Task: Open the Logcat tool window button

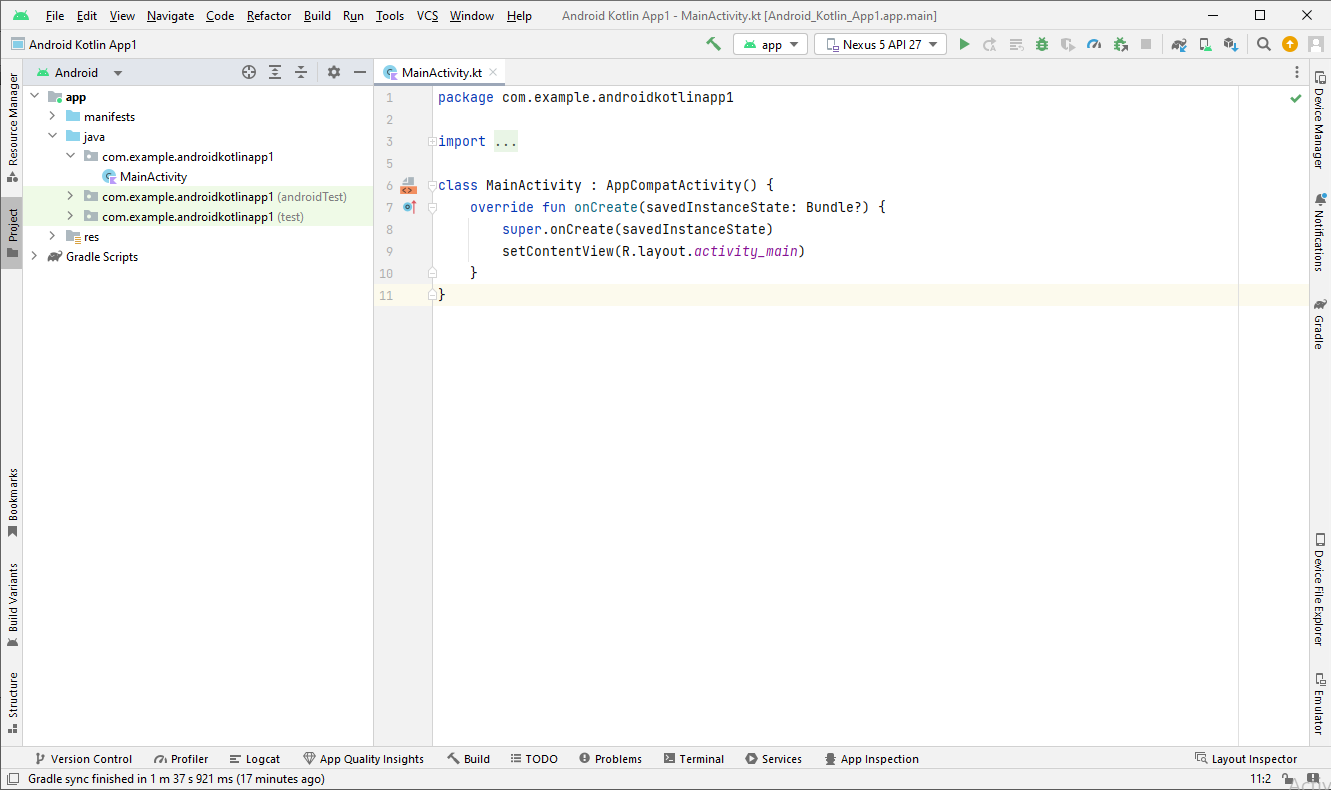Action: [255, 759]
